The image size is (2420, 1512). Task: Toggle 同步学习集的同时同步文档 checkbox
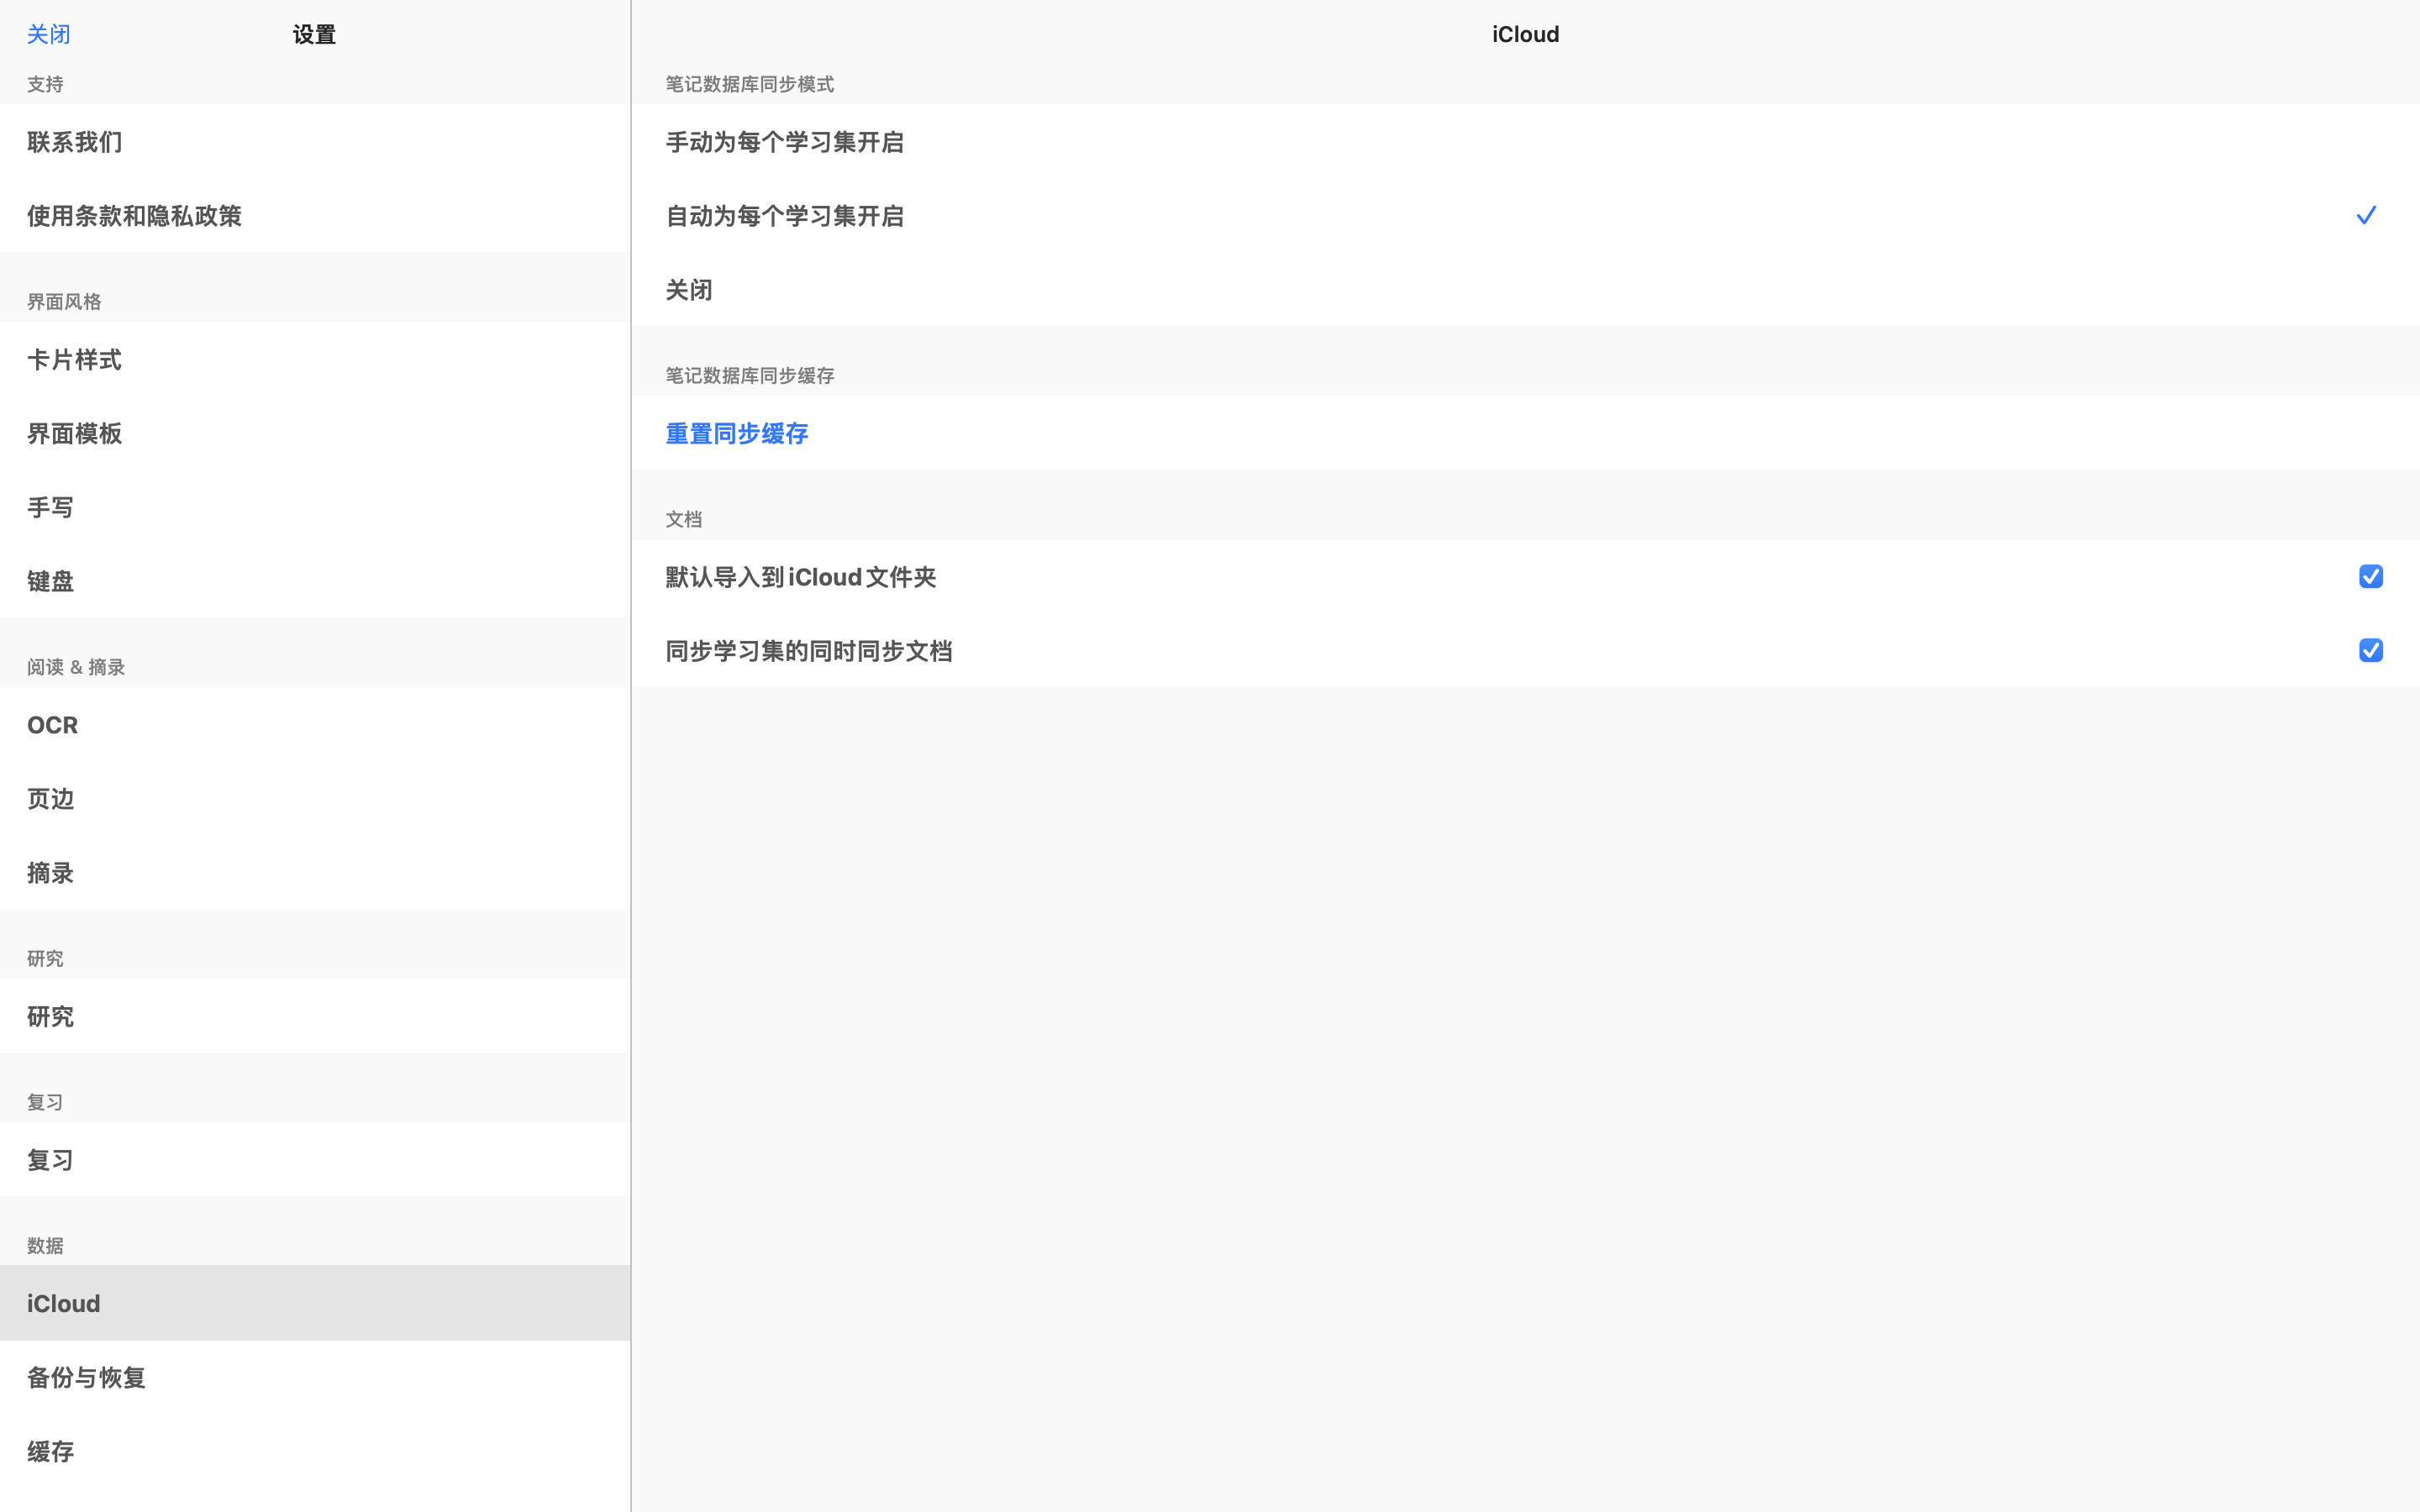(x=2370, y=651)
